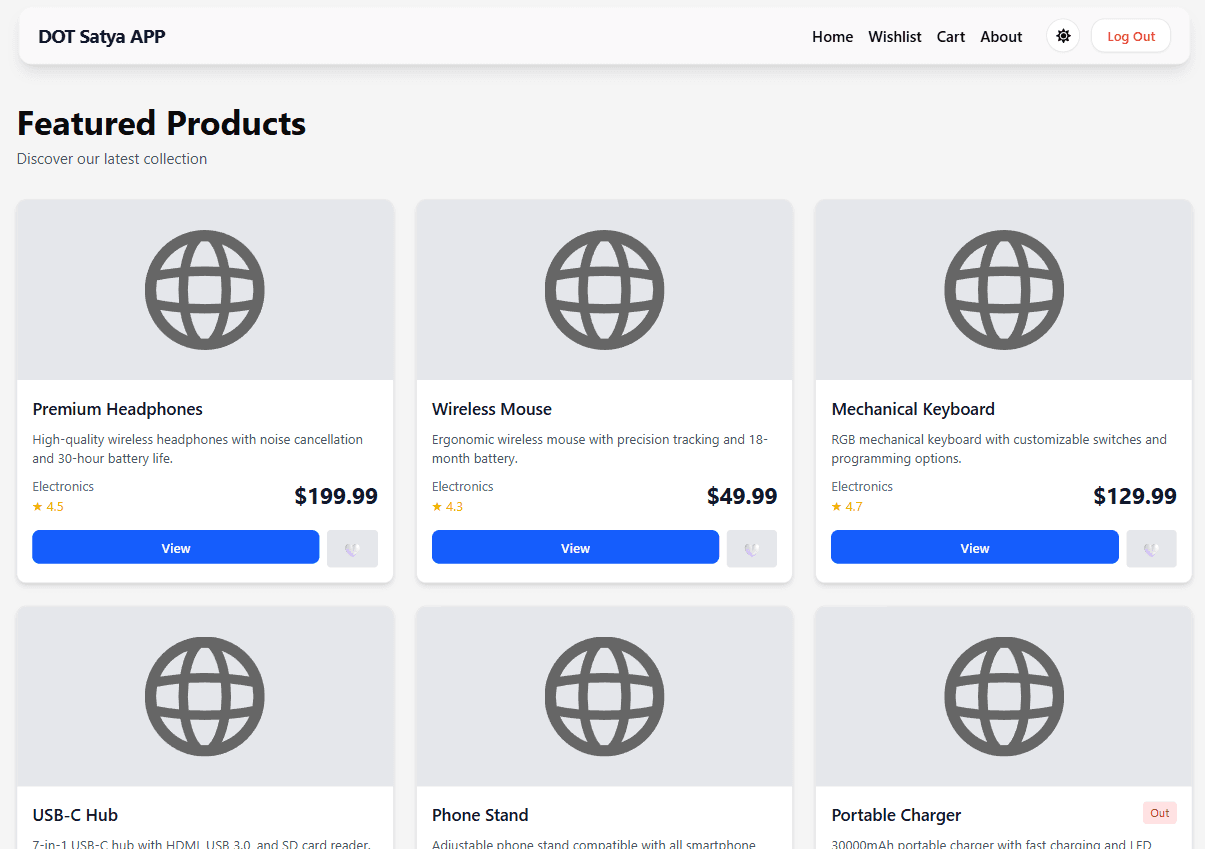Screen dimensions: 1205x849
Task: Click the USB-C Hub globe image
Action: [x=204, y=696]
